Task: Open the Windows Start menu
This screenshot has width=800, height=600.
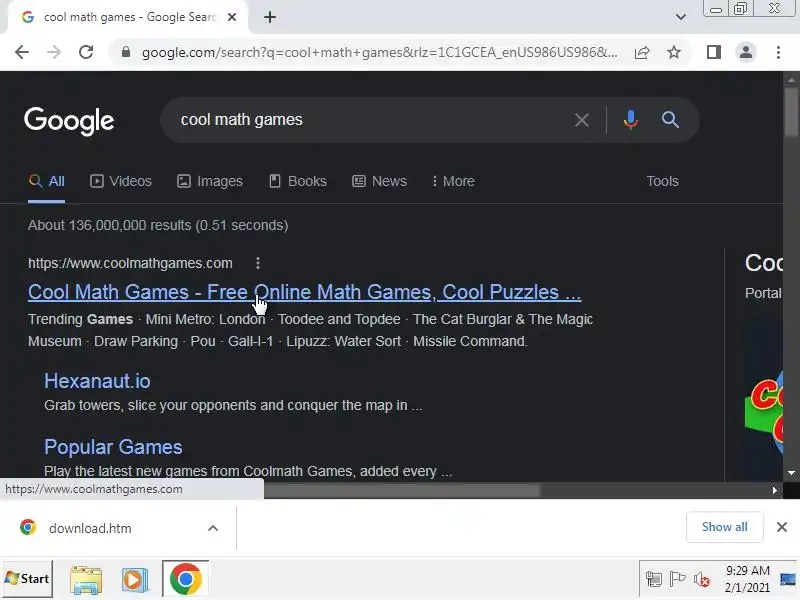Action: 28,579
